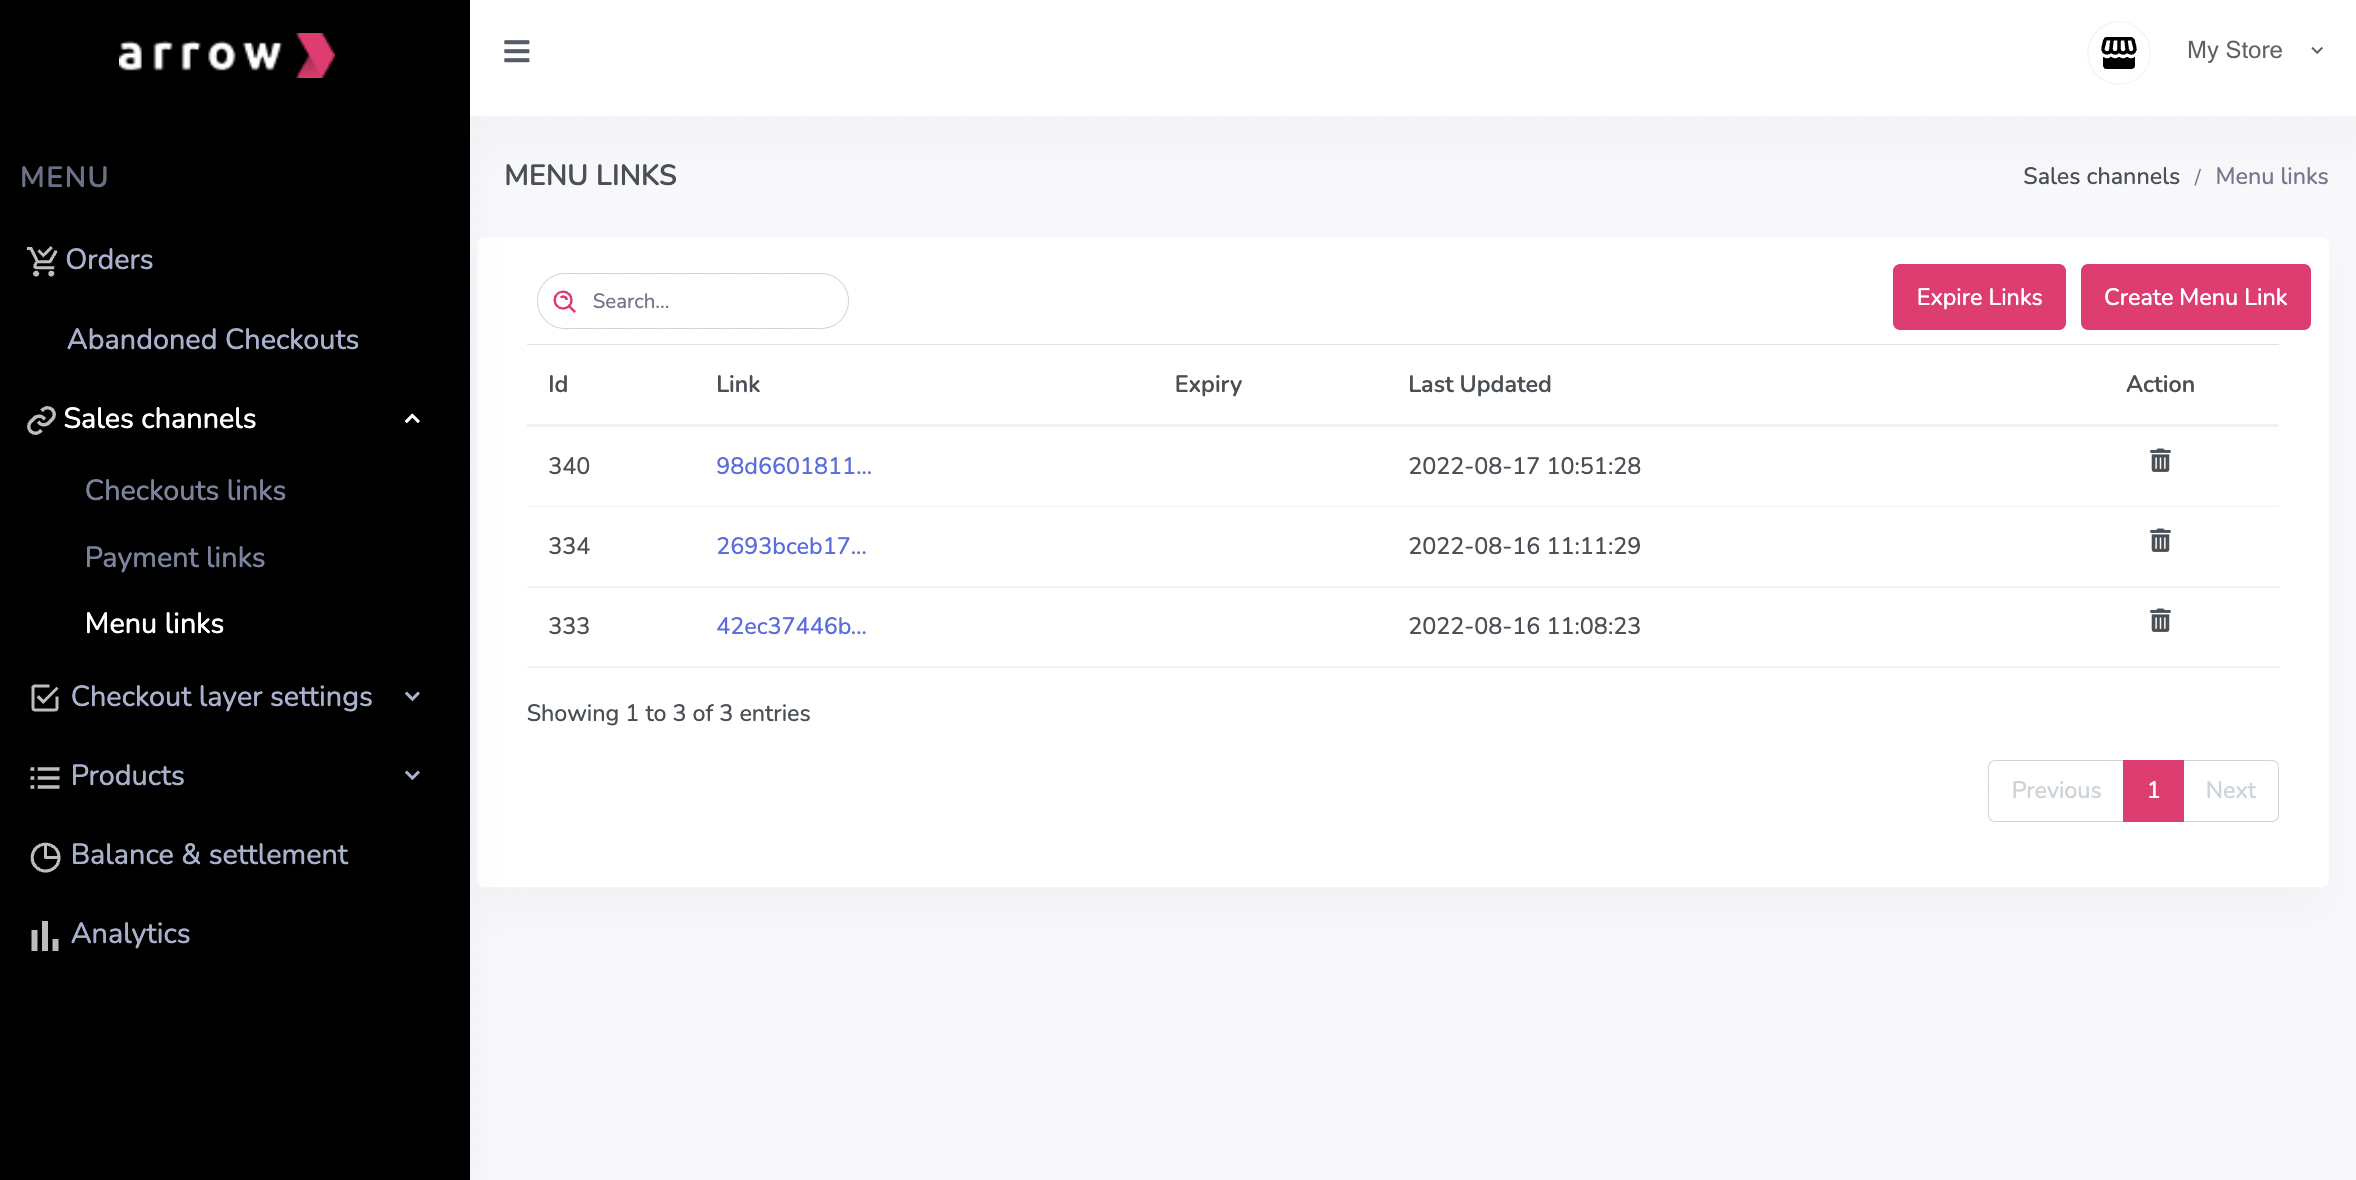Screen dimensions: 2356x1180
Task: Expand Checkout layer settings menu
Action: (412, 697)
